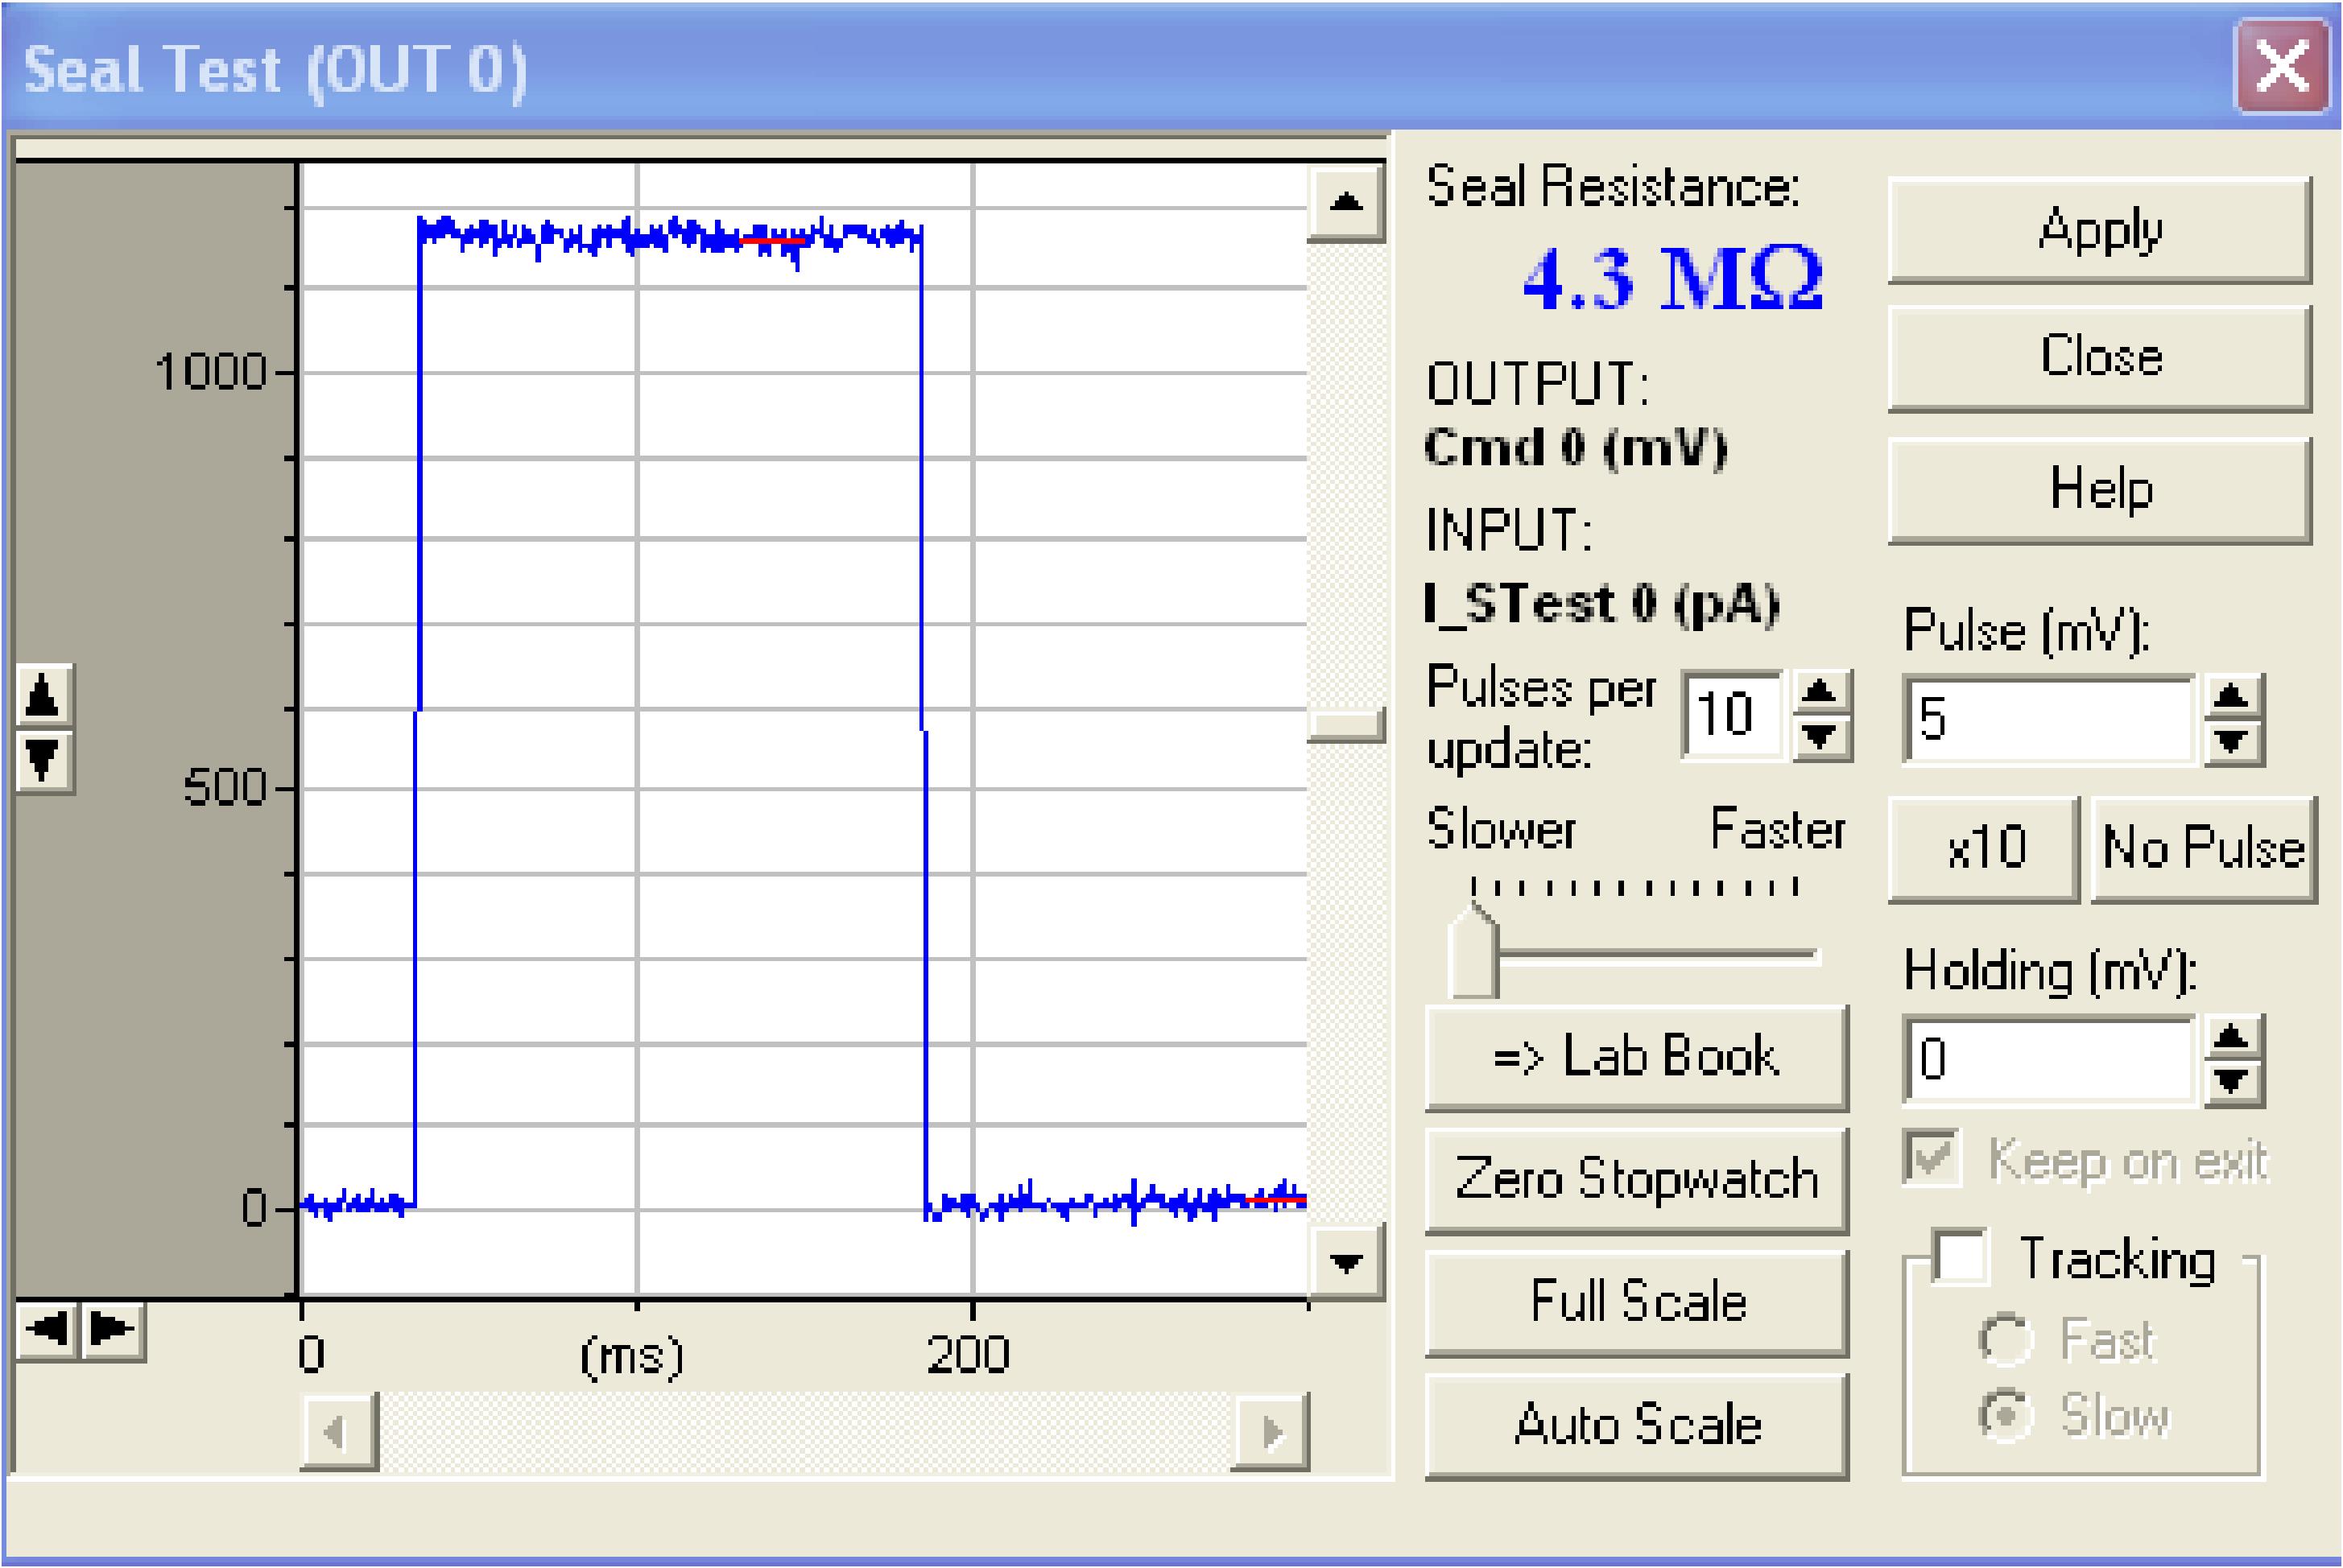This screenshot has height=1568, width=2343.
Task: Close the Seal Test window
Action: point(2282,68)
